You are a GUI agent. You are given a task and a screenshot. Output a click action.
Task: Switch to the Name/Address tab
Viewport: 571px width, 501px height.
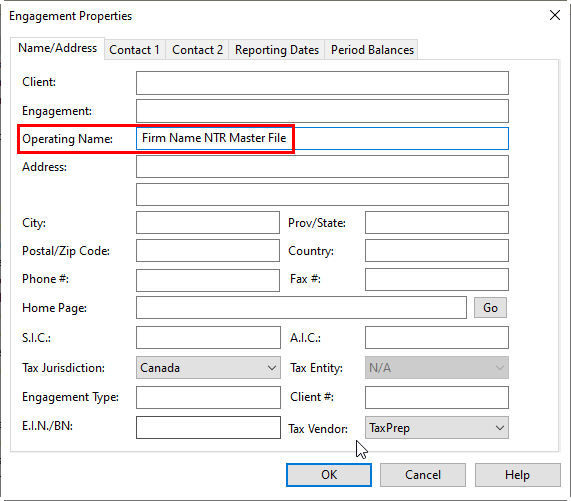58,48
